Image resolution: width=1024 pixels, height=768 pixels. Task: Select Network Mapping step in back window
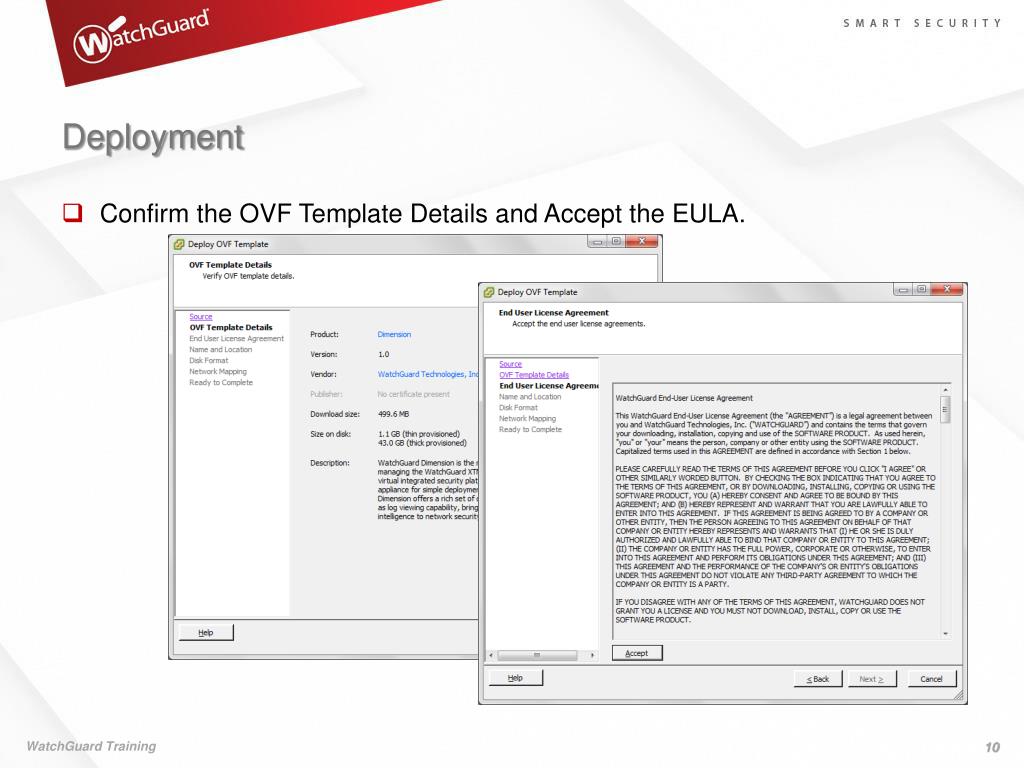(x=218, y=372)
